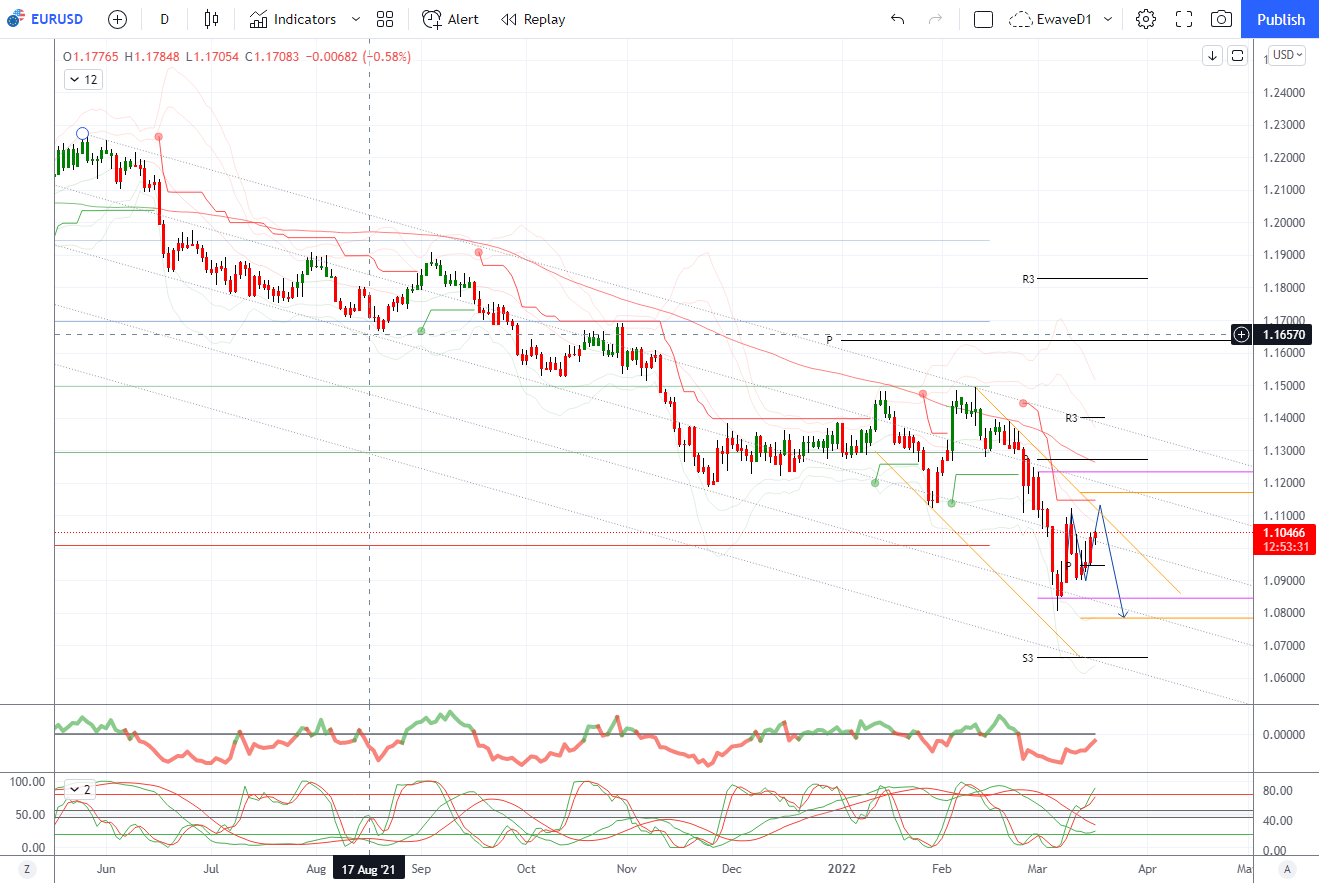The image size is (1319, 883).
Task: Add alert at 1.16570 crosshair plus
Action: point(1241,334)
